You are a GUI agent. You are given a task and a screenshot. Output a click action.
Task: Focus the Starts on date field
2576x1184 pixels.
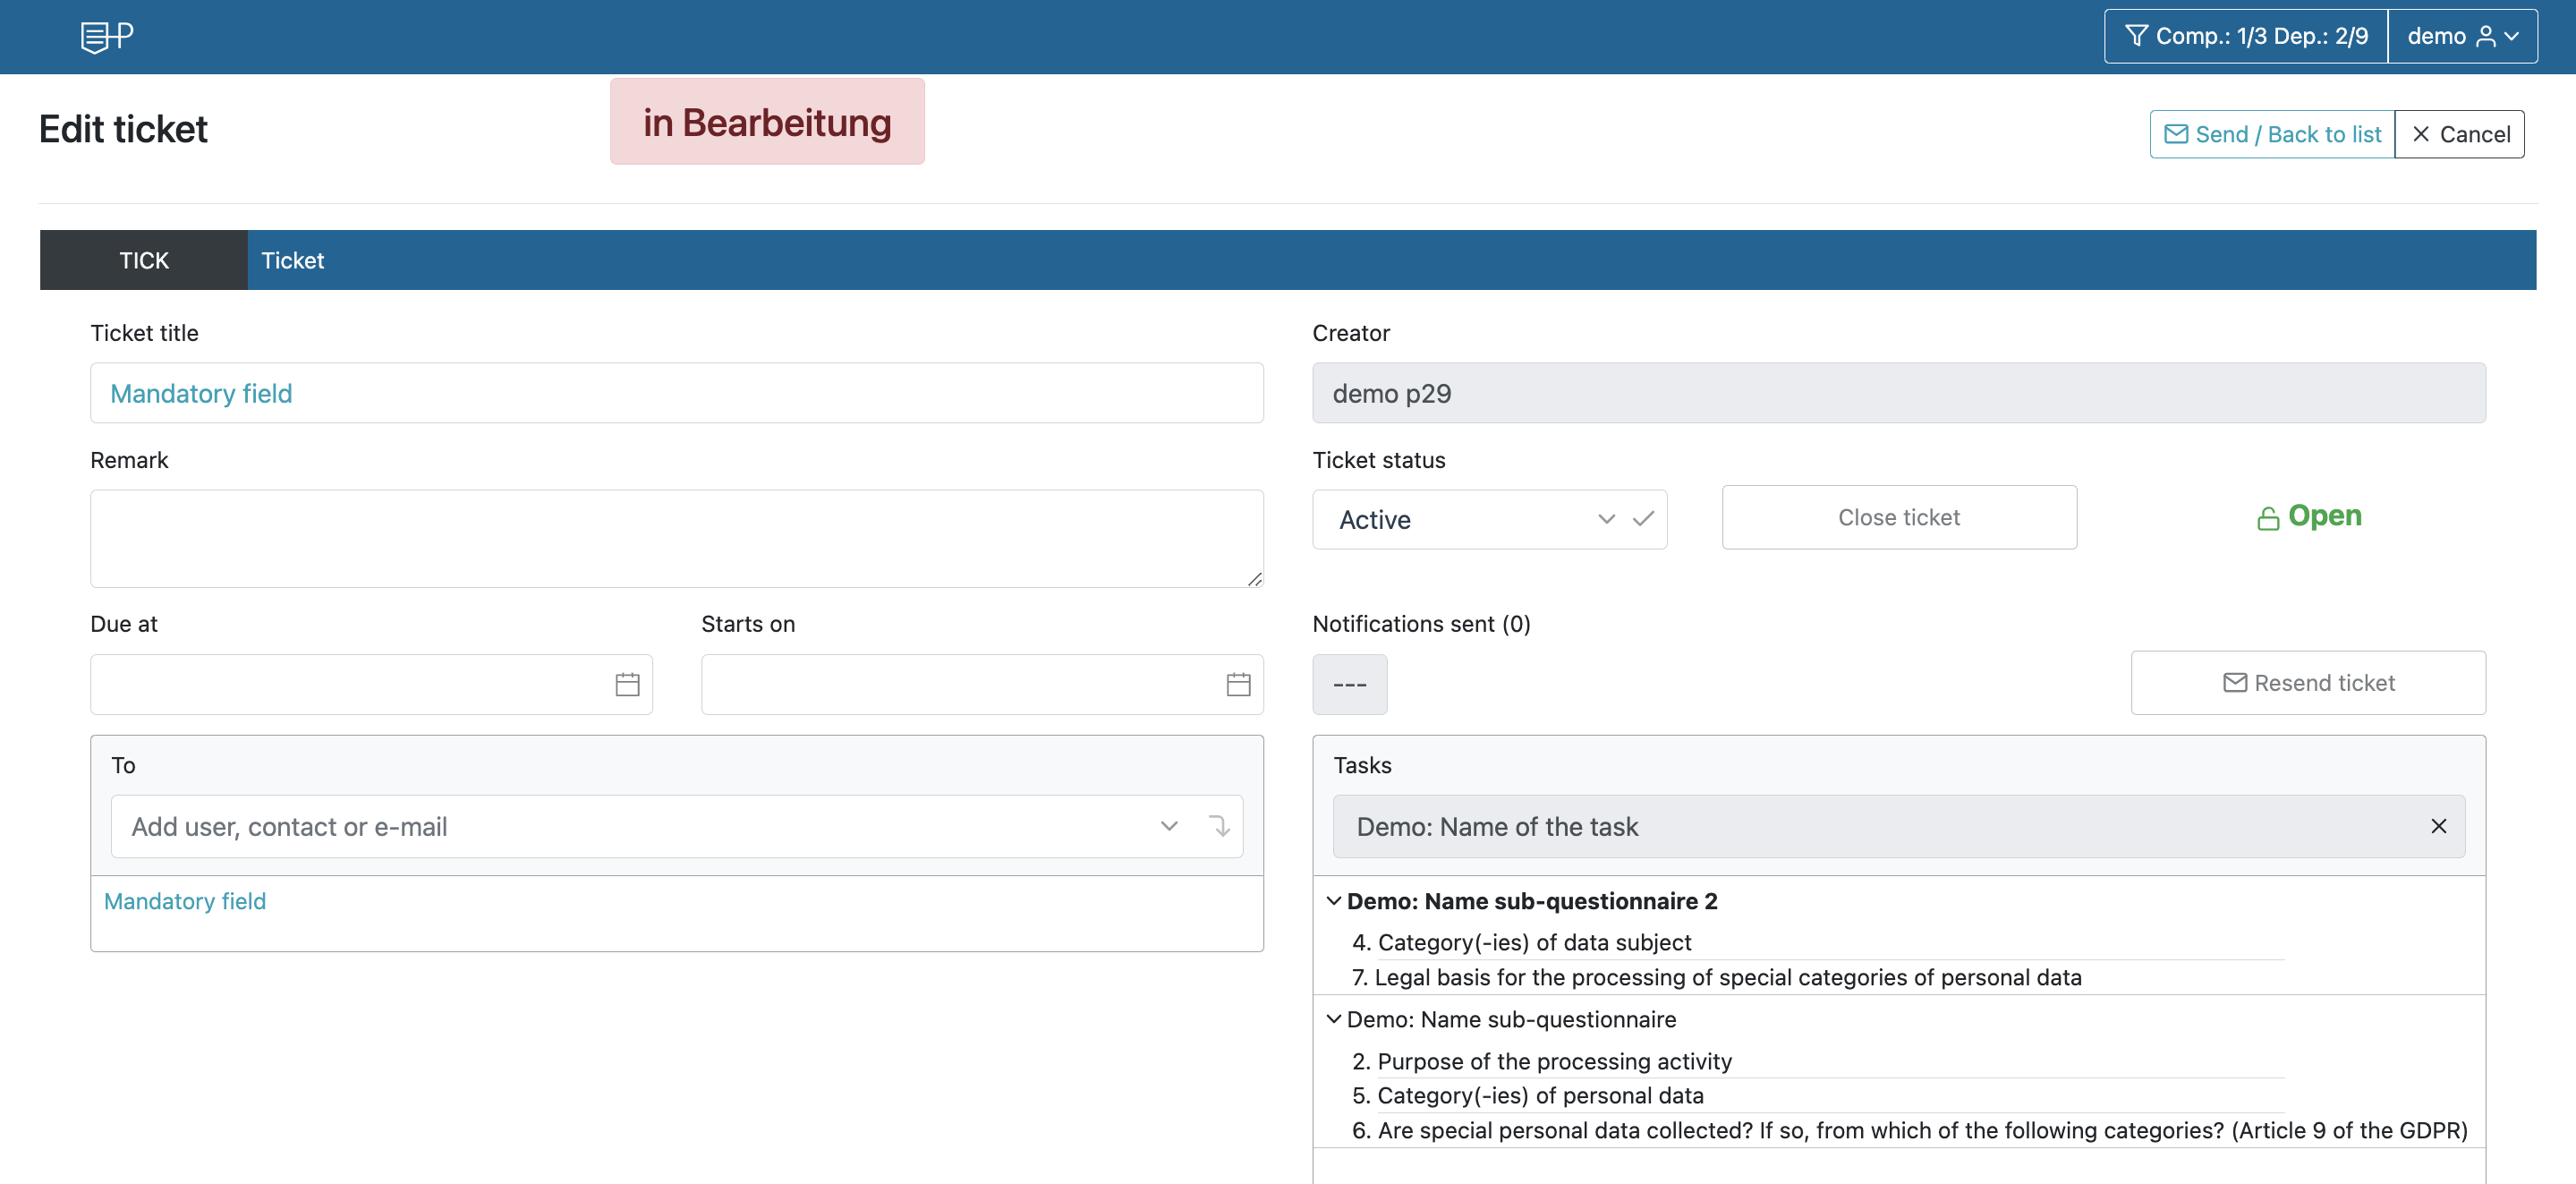(982, 685)
